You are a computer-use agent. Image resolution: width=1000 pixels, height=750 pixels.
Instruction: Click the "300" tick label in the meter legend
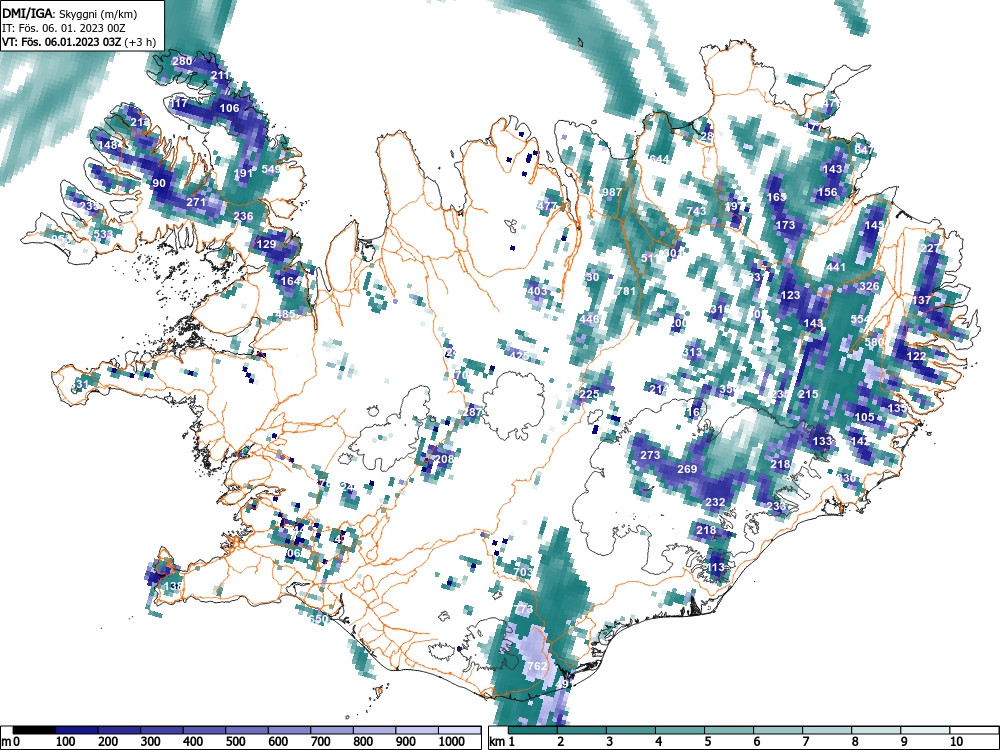click(151, 742)
